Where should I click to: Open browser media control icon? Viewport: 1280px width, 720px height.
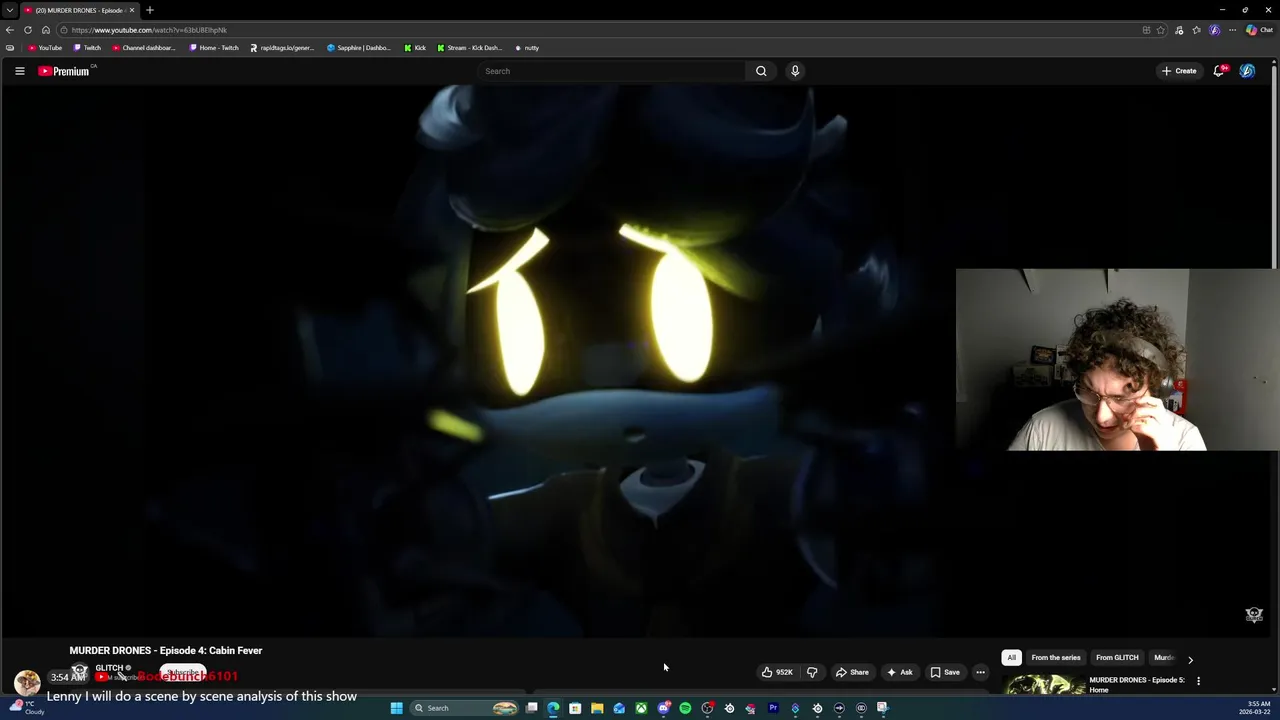coord(1179,30)
